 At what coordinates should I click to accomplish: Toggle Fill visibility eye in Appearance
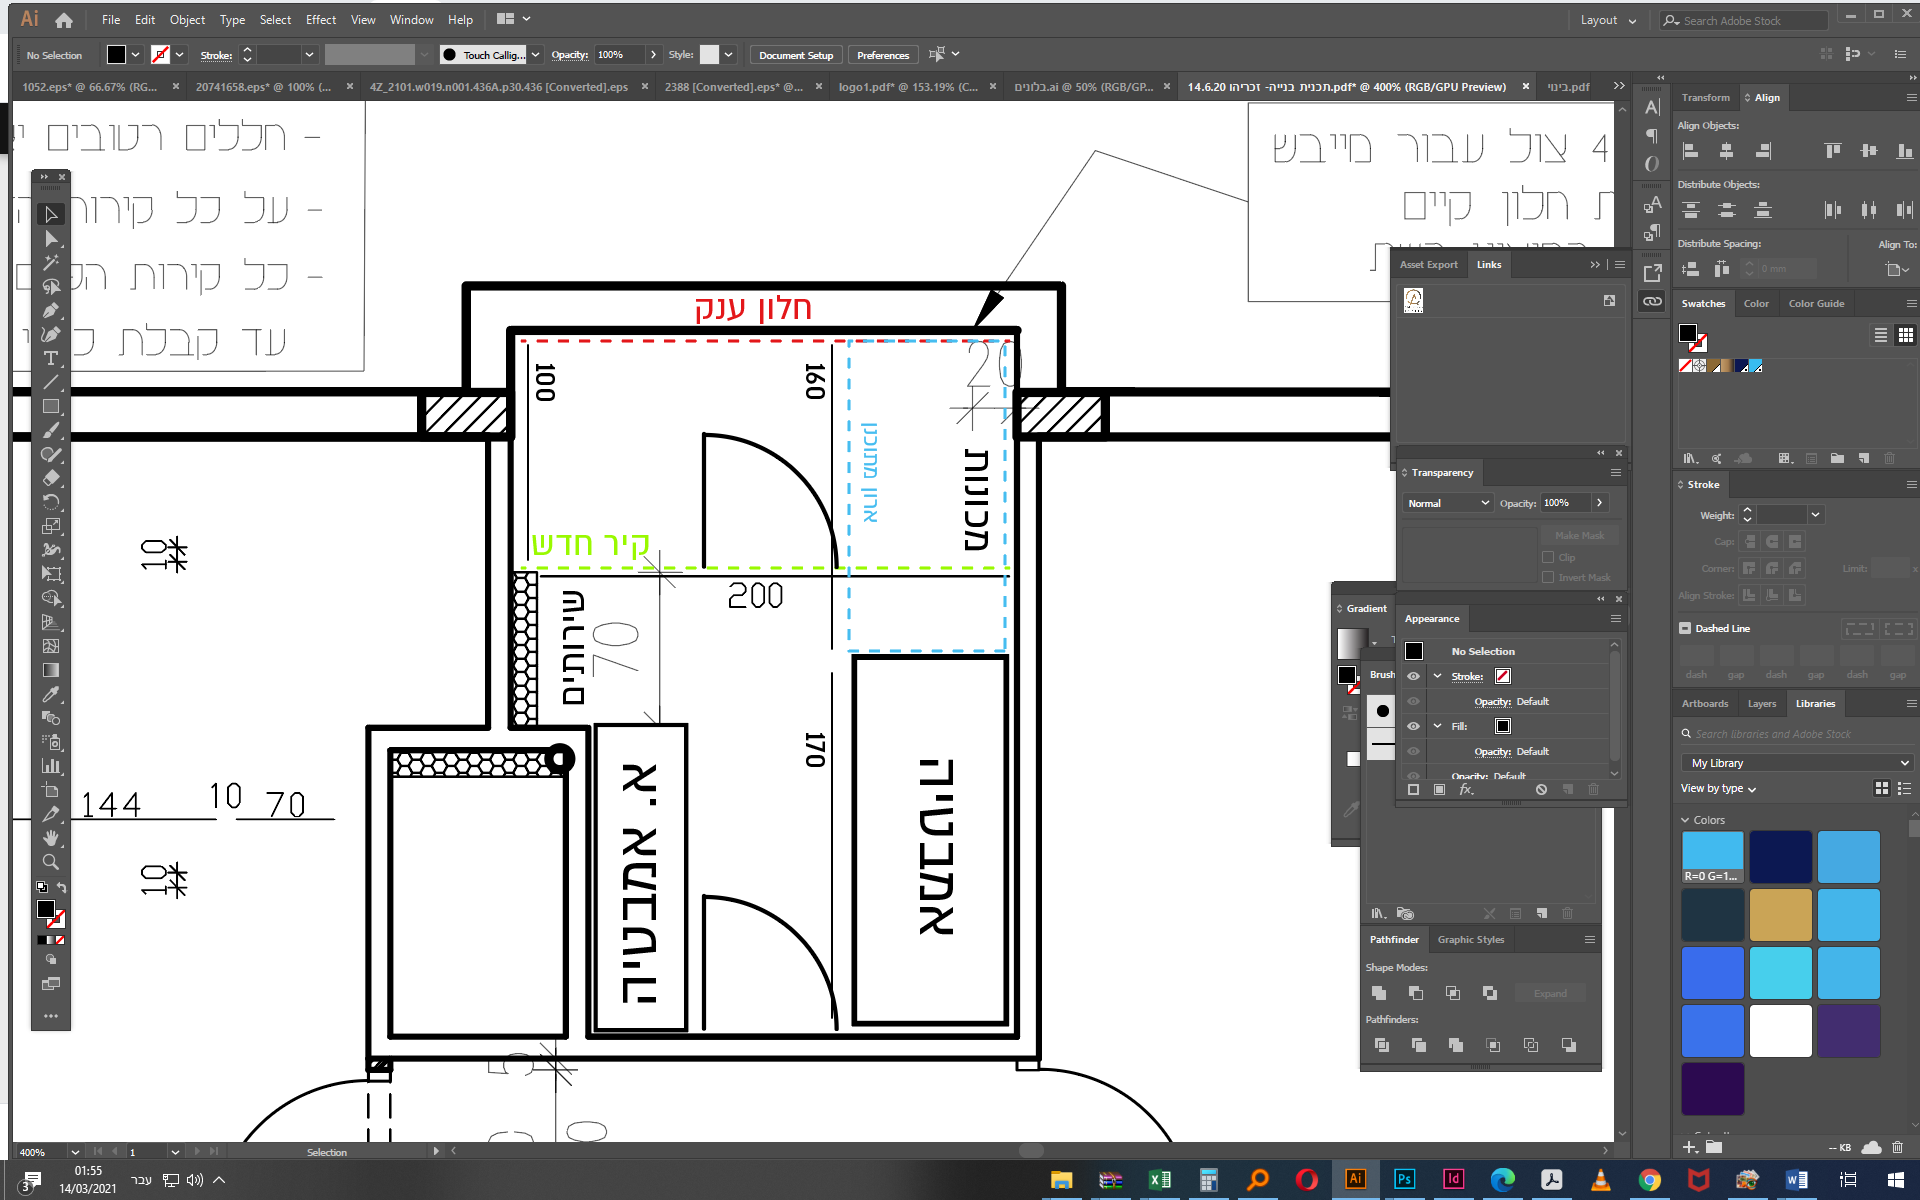1413,726
